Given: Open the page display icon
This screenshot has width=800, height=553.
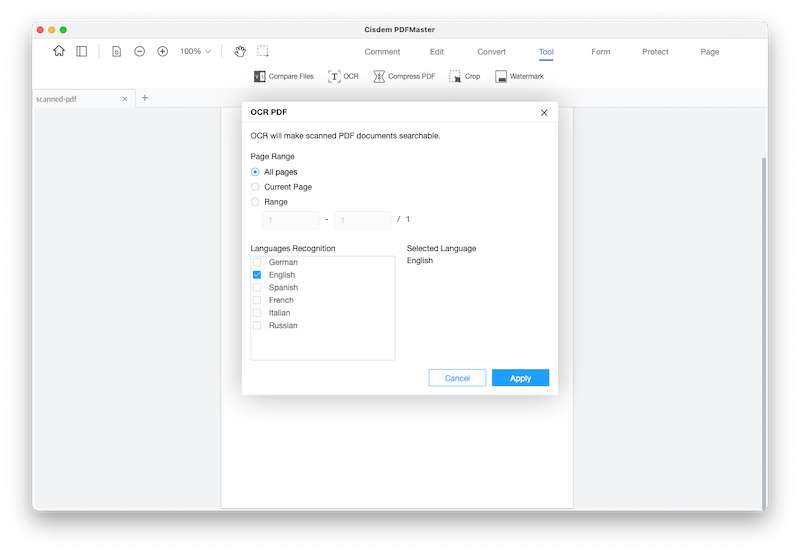Looking at the screenshot, I should click(x=116, y=52).
